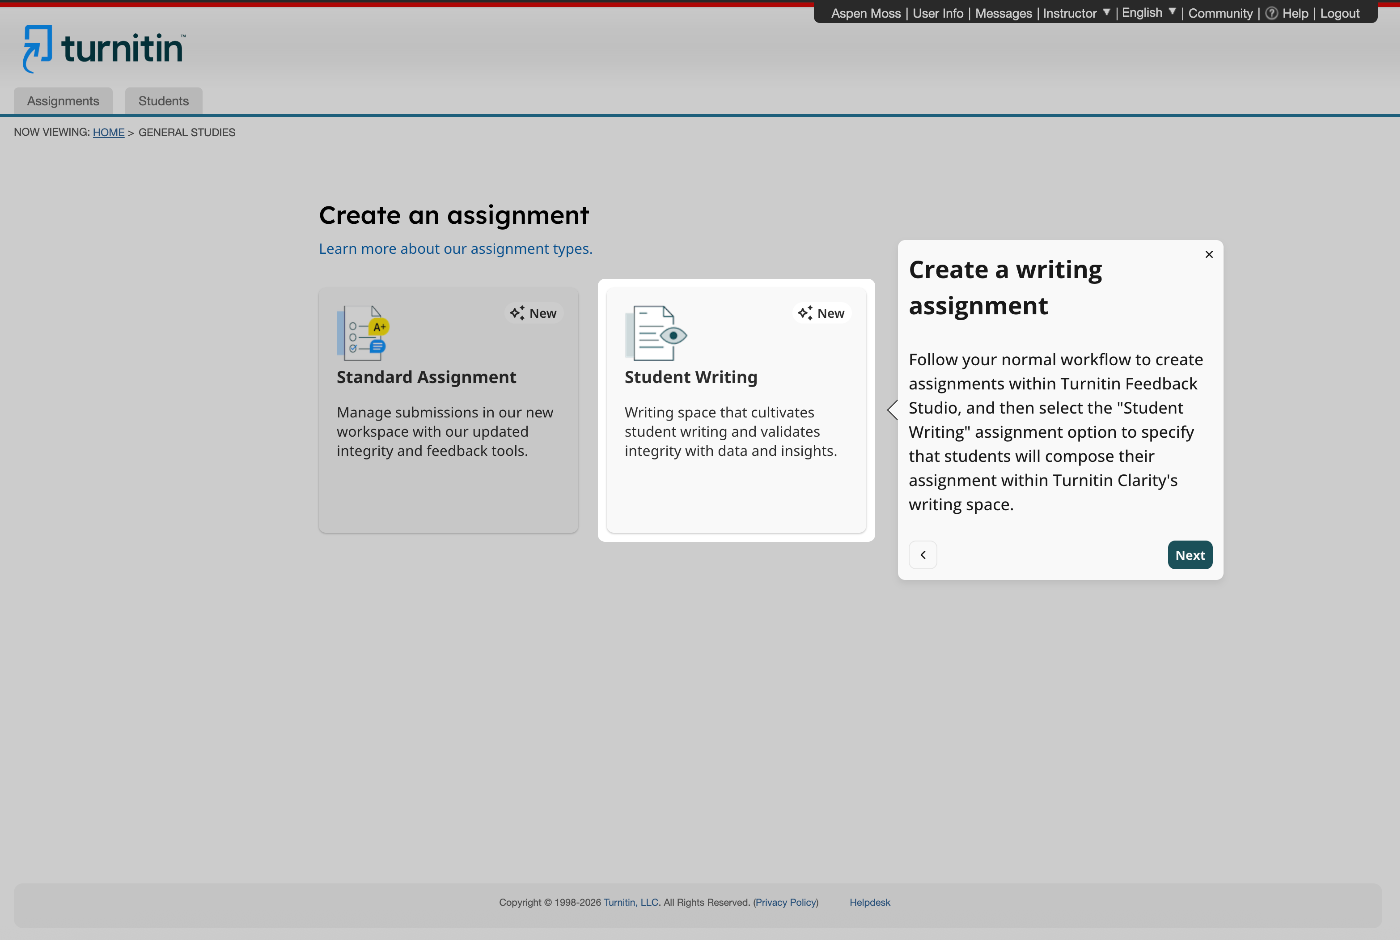Screen dimensions: 1400x940
Task: Open User Info from top menu
Action: (938, 13)
